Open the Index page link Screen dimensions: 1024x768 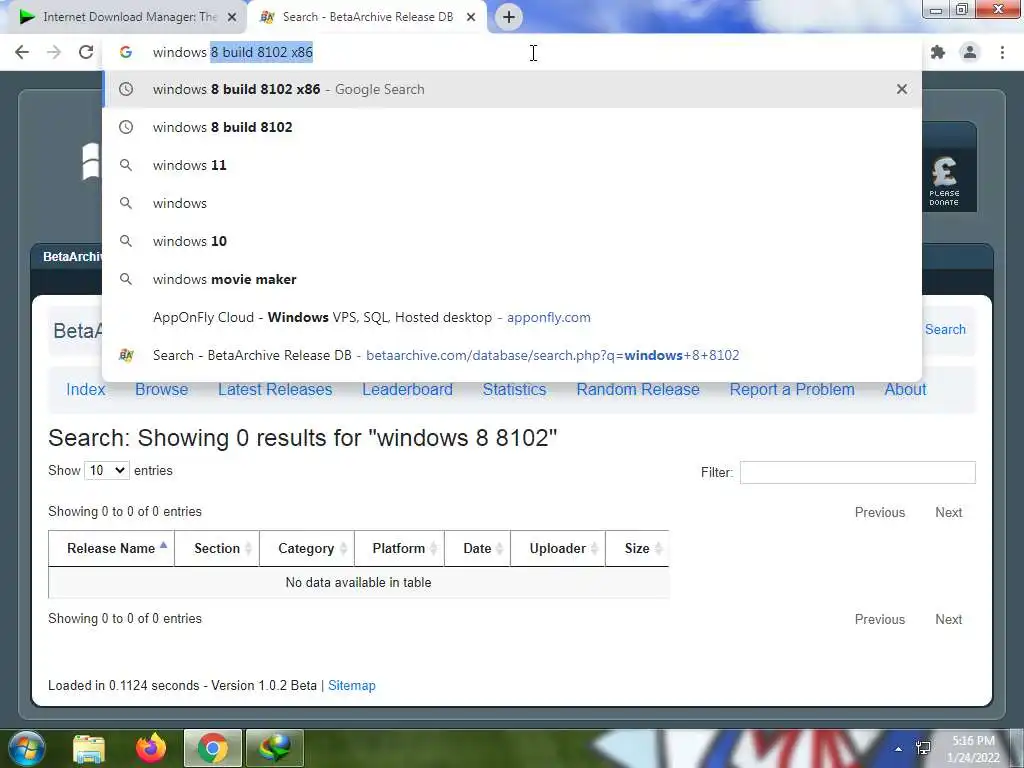(86, 389)
